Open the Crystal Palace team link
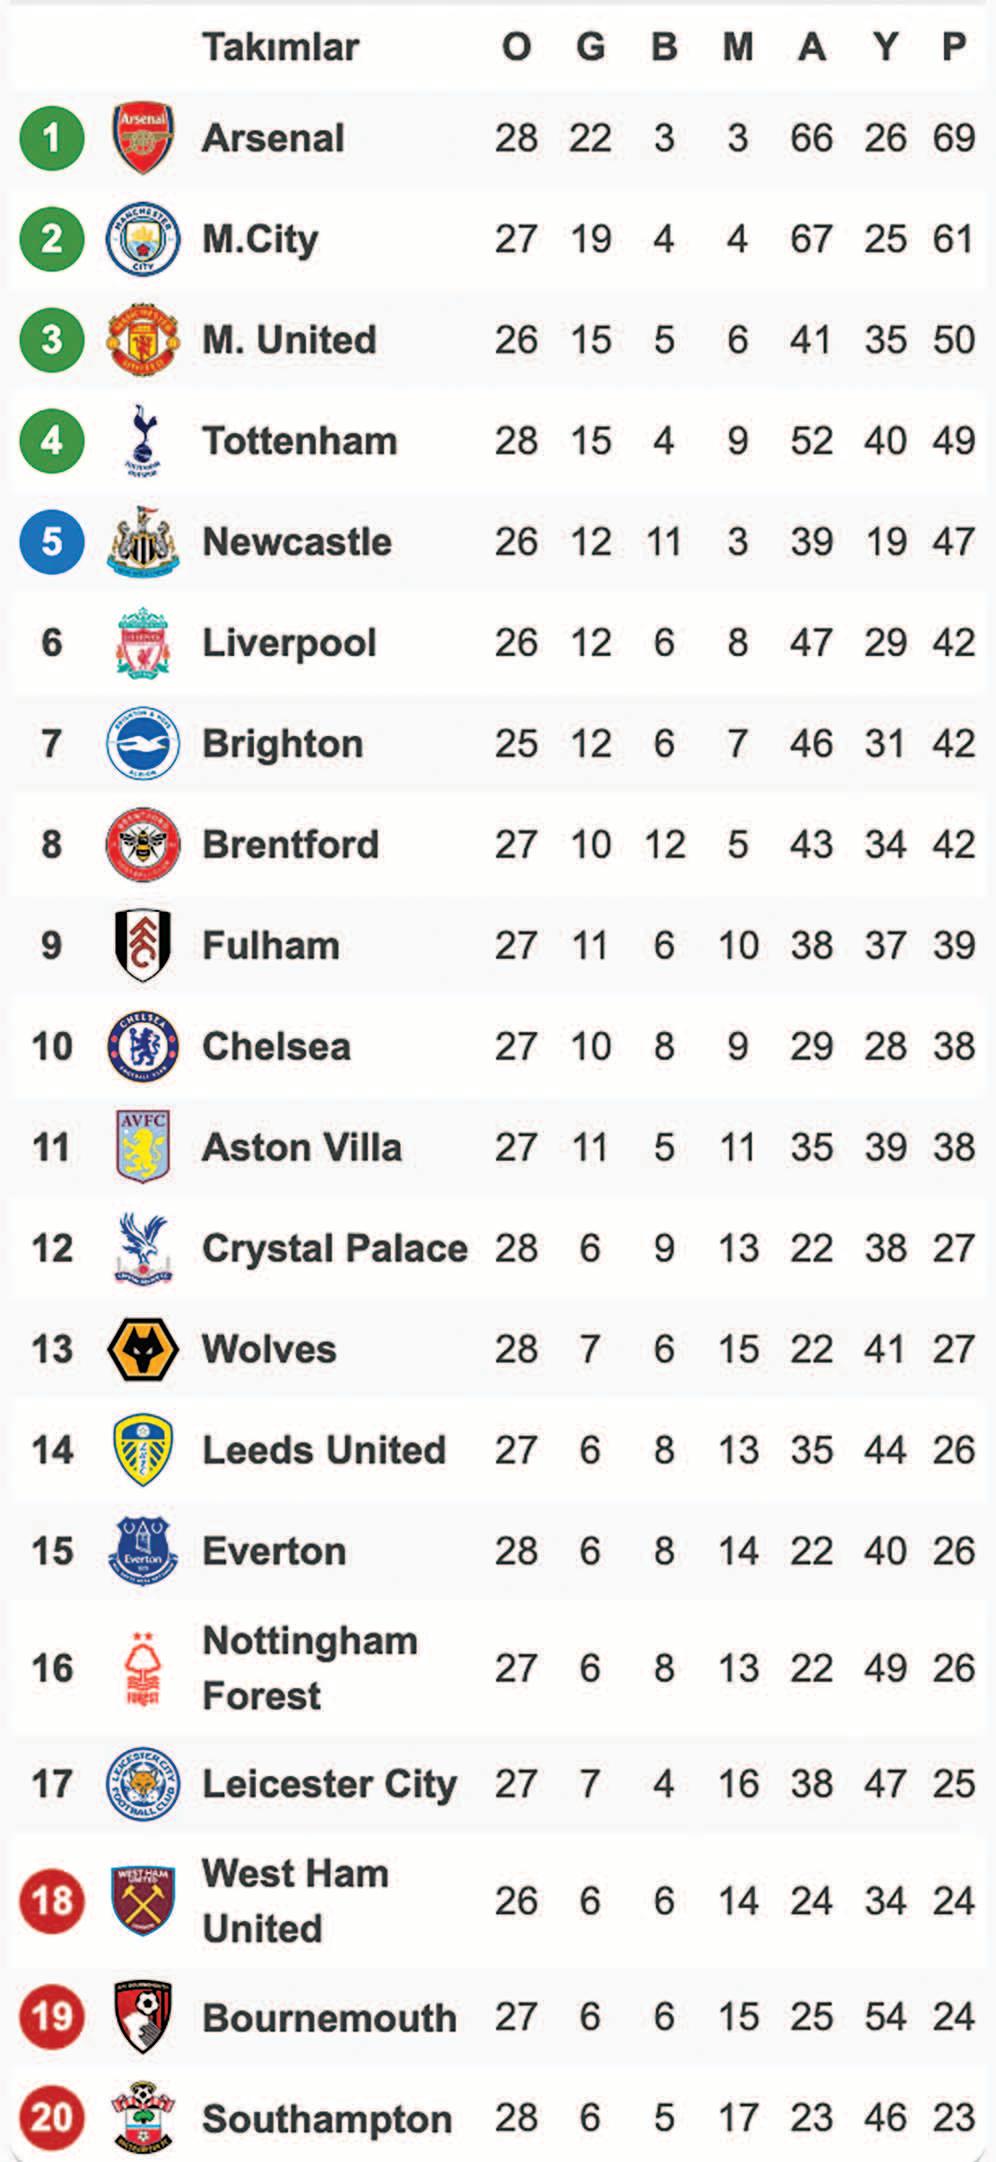Image resolution: width=996 pixels, height=2162 pixels. 335,1248
